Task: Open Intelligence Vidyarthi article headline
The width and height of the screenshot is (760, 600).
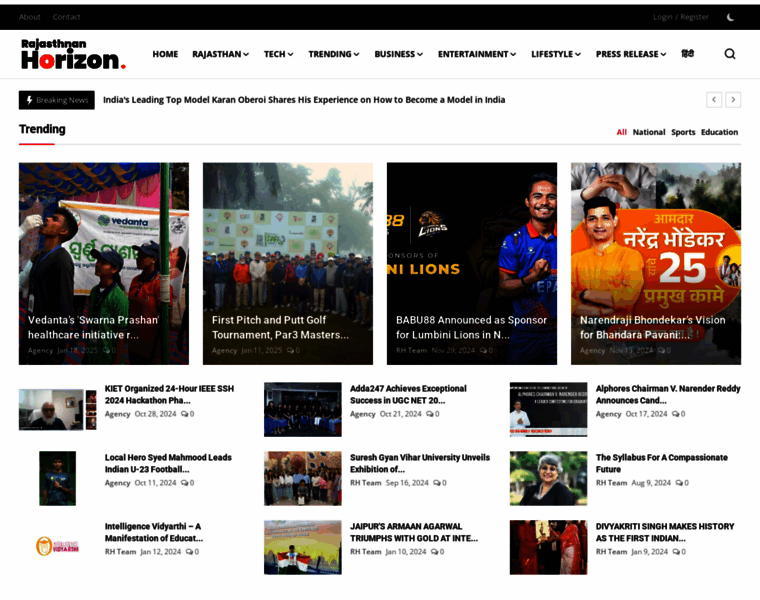Action: coord(154,532)
